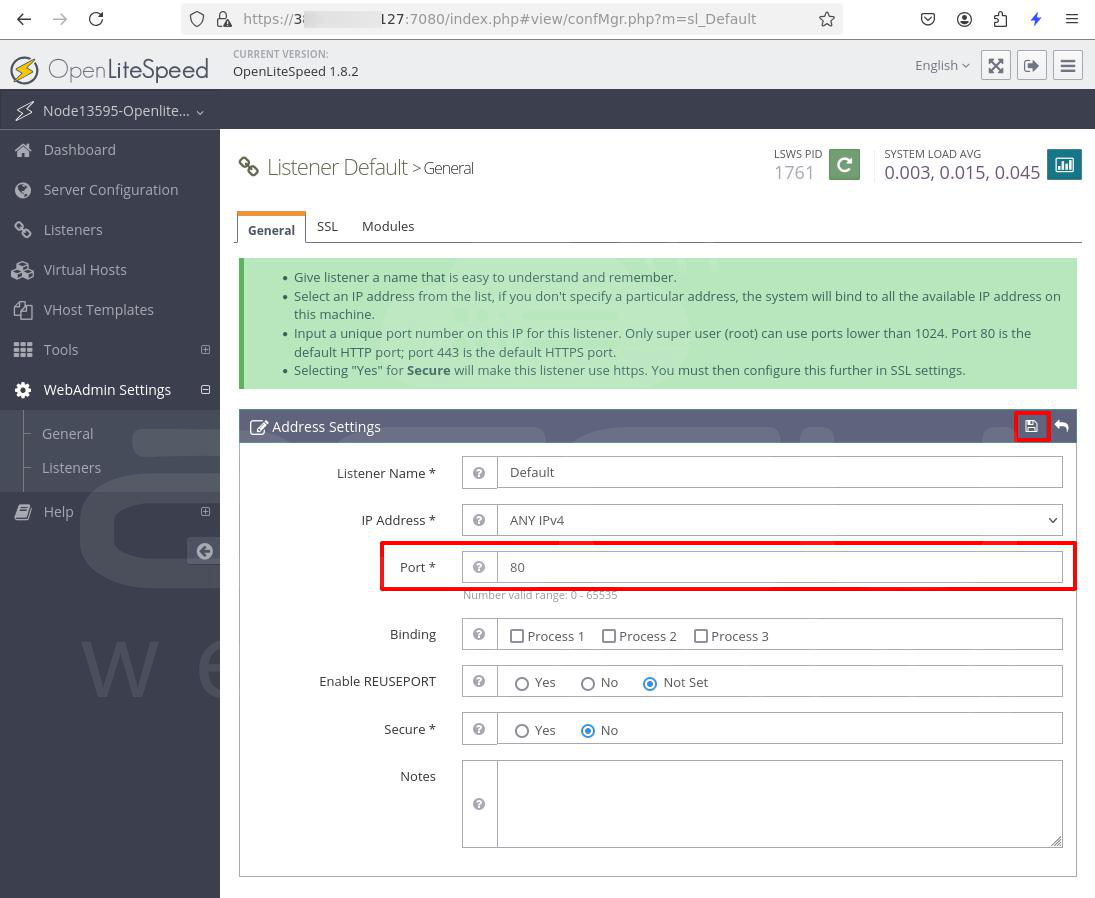
Task: Select No for Enable REUSEPORT
Action: tap(588, 684)
